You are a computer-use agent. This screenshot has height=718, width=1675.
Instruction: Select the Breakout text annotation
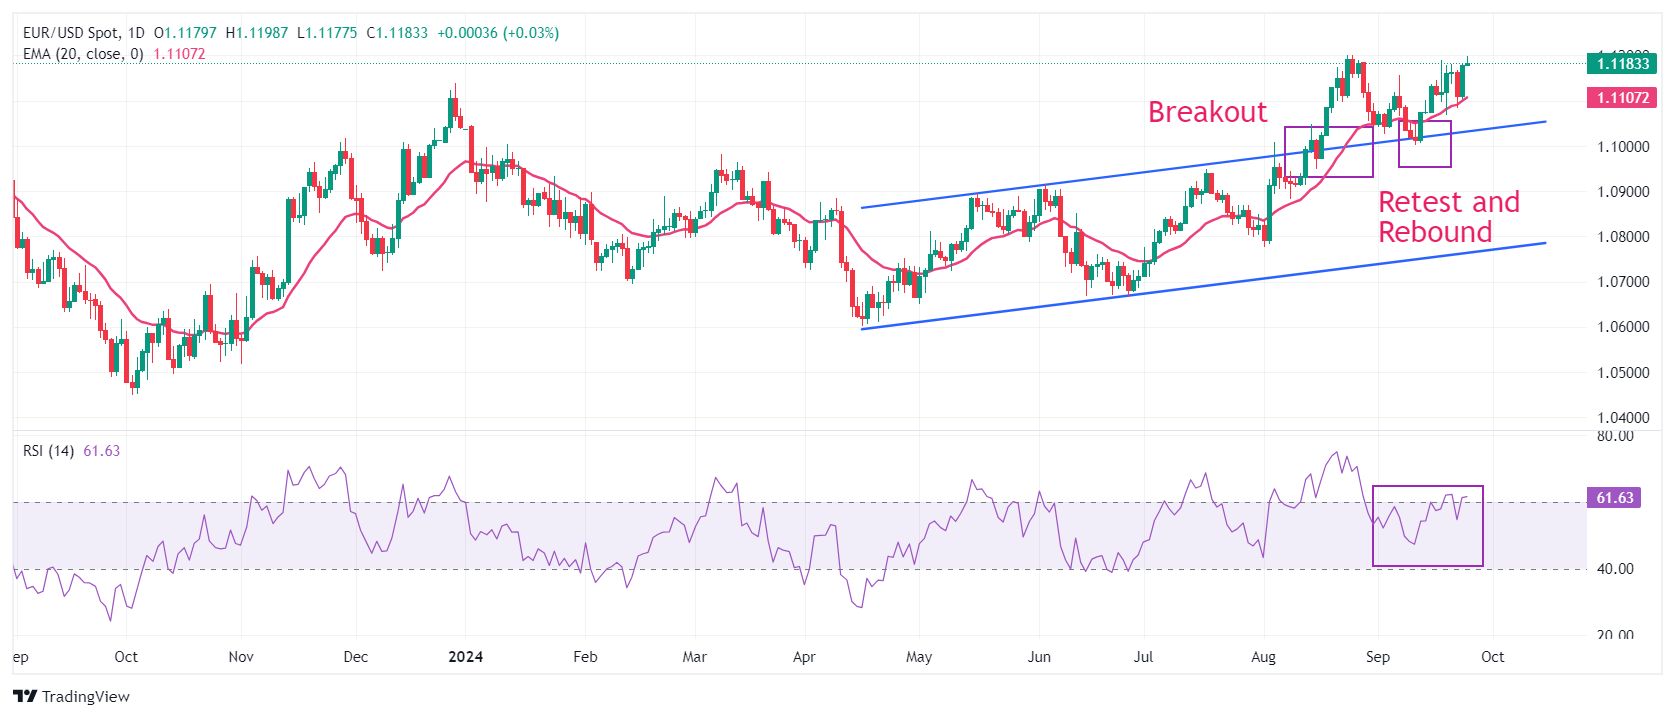(x=1207, y=112)
